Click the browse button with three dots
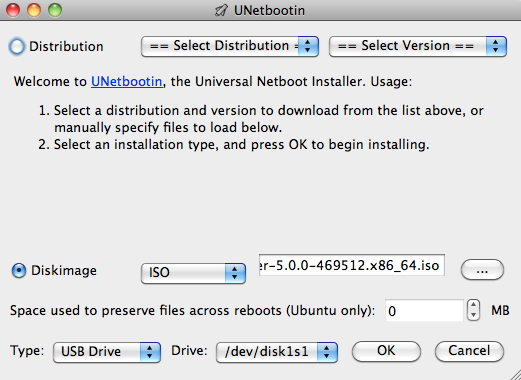 point(482,270)
